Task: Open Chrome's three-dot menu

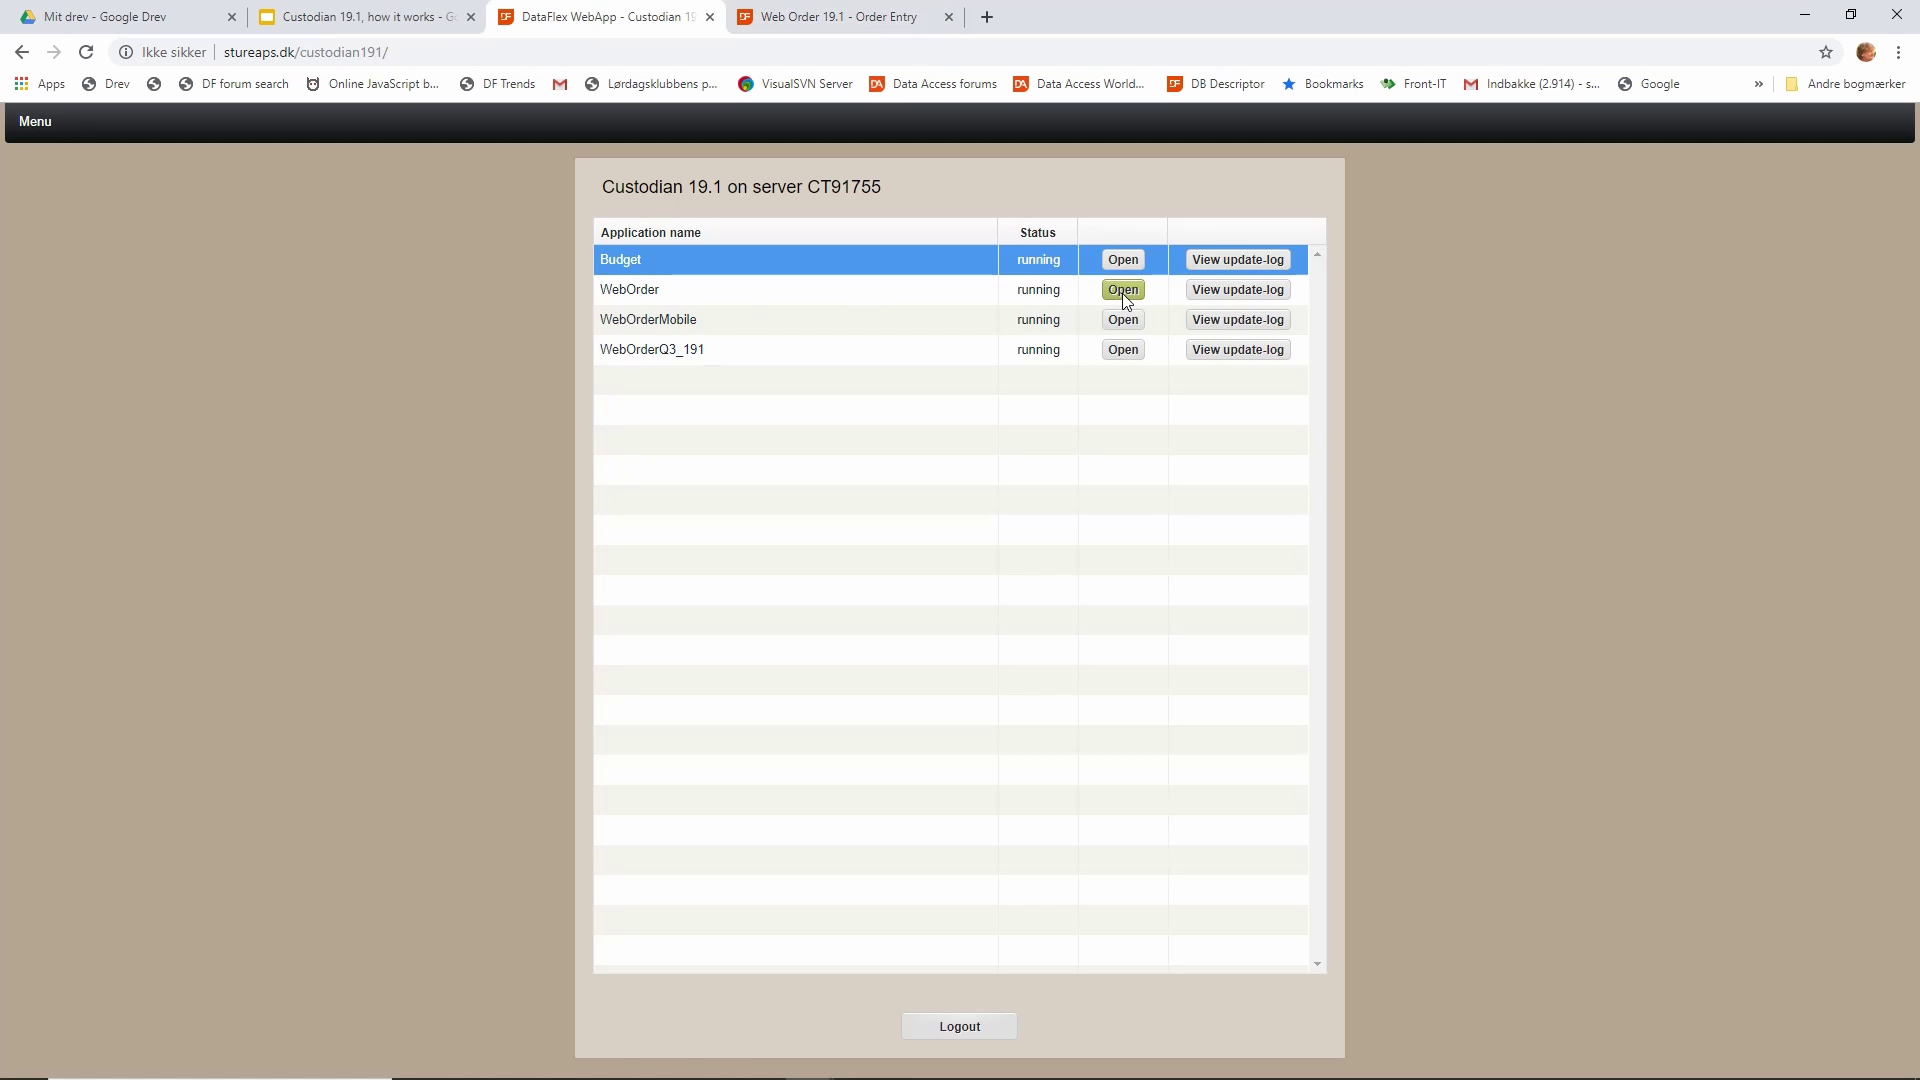Action: [x=1898, y=52]
